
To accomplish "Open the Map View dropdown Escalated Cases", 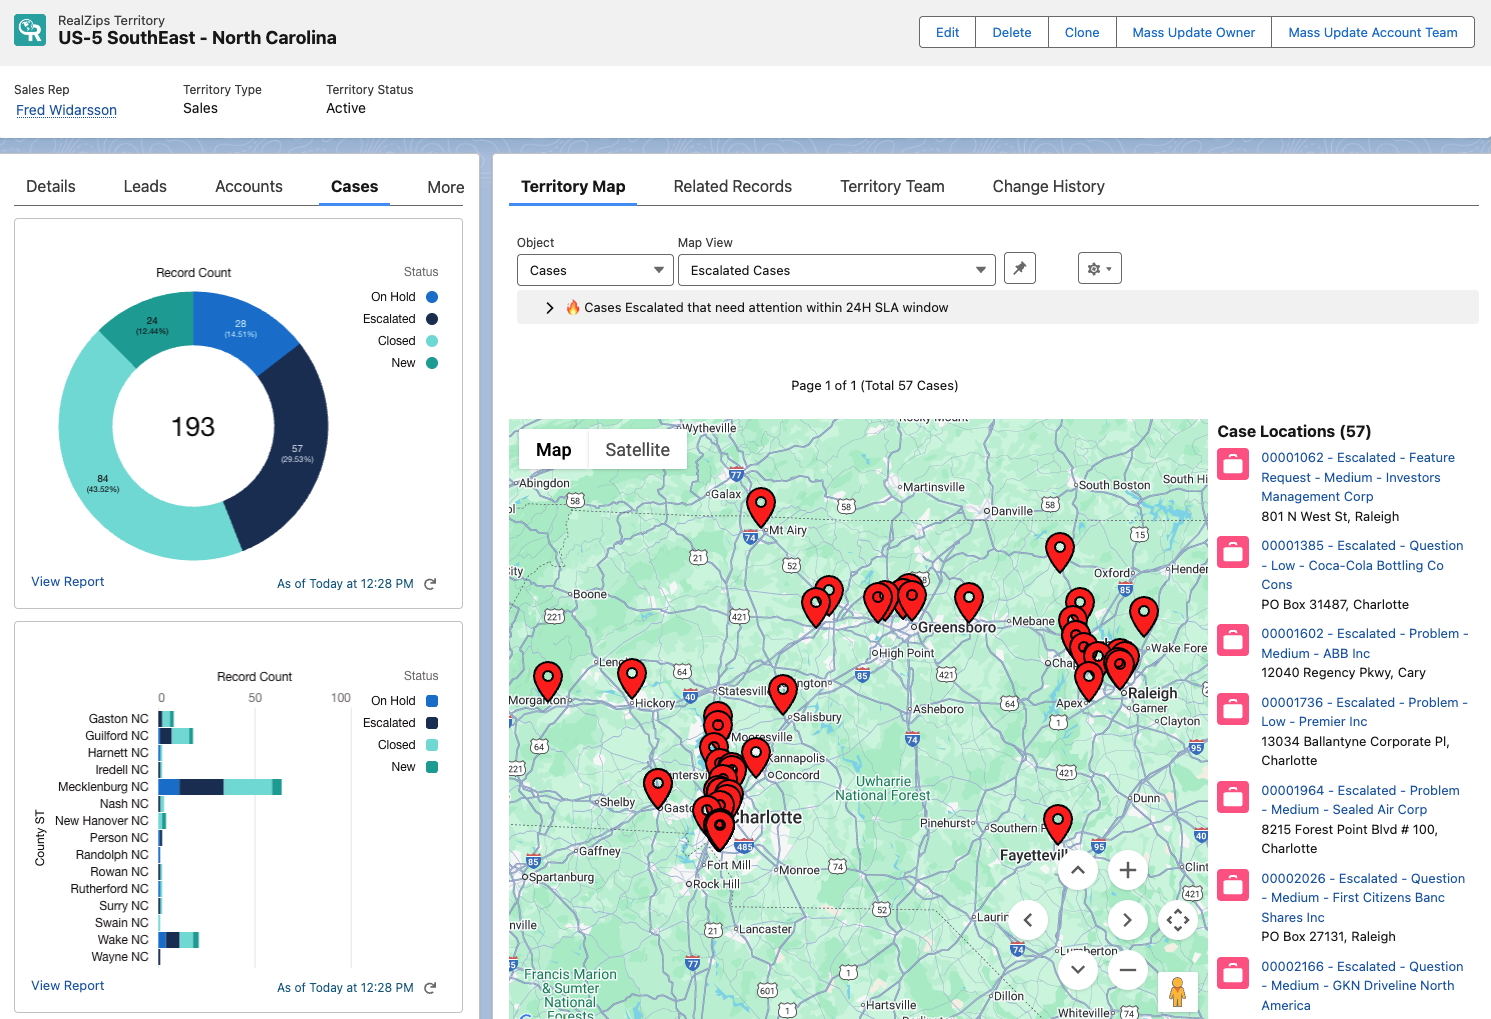I will 837,270.
